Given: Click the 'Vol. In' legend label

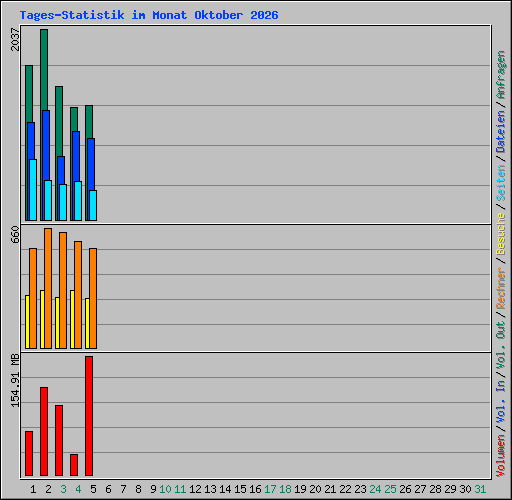Looking at the screenshot, I should coord(501,402).
